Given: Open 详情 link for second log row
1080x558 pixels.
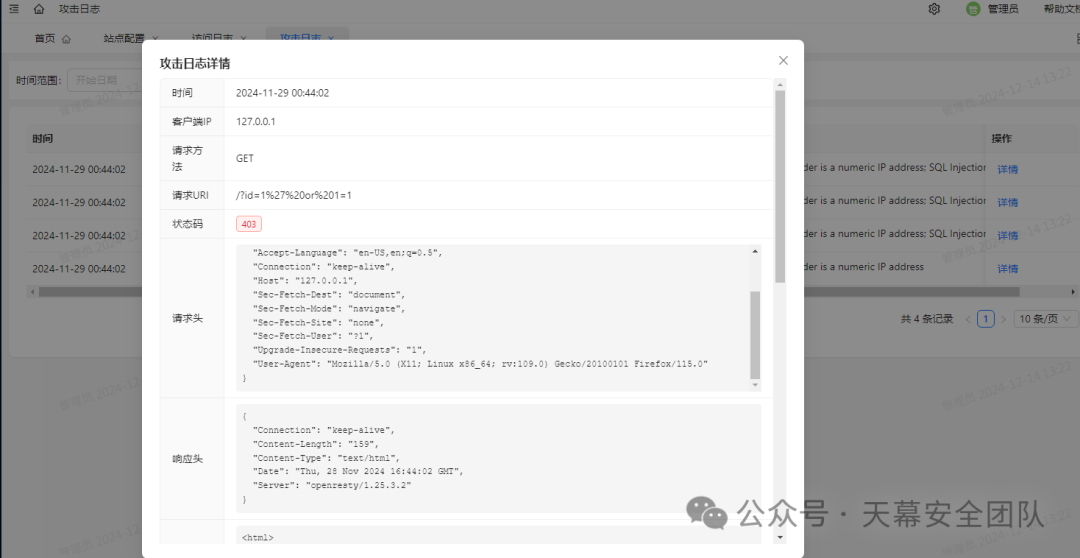Looking at the screenshot, I should pyautogui.click(x=1008, y=202).
